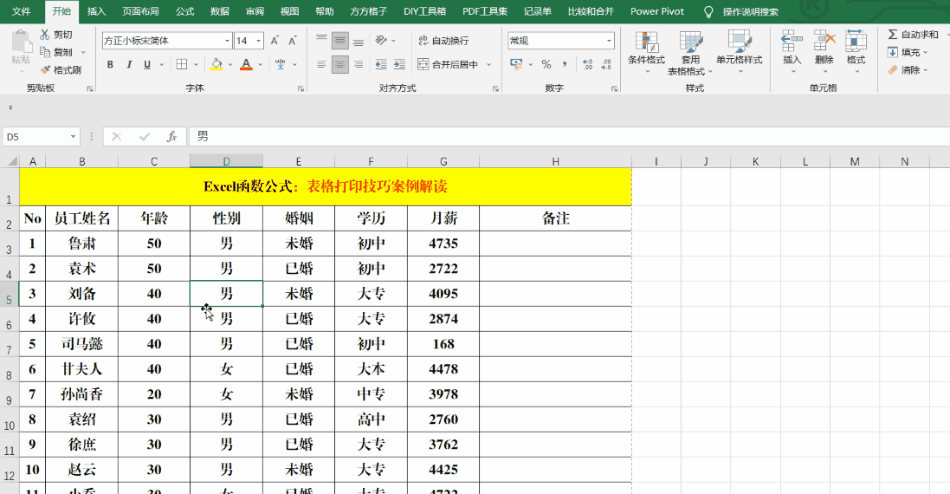This screenshot has width=950, height=494.
Task: Apply the yellow fill color bucket
Action: pyautogui.click(x=216, y=64)
